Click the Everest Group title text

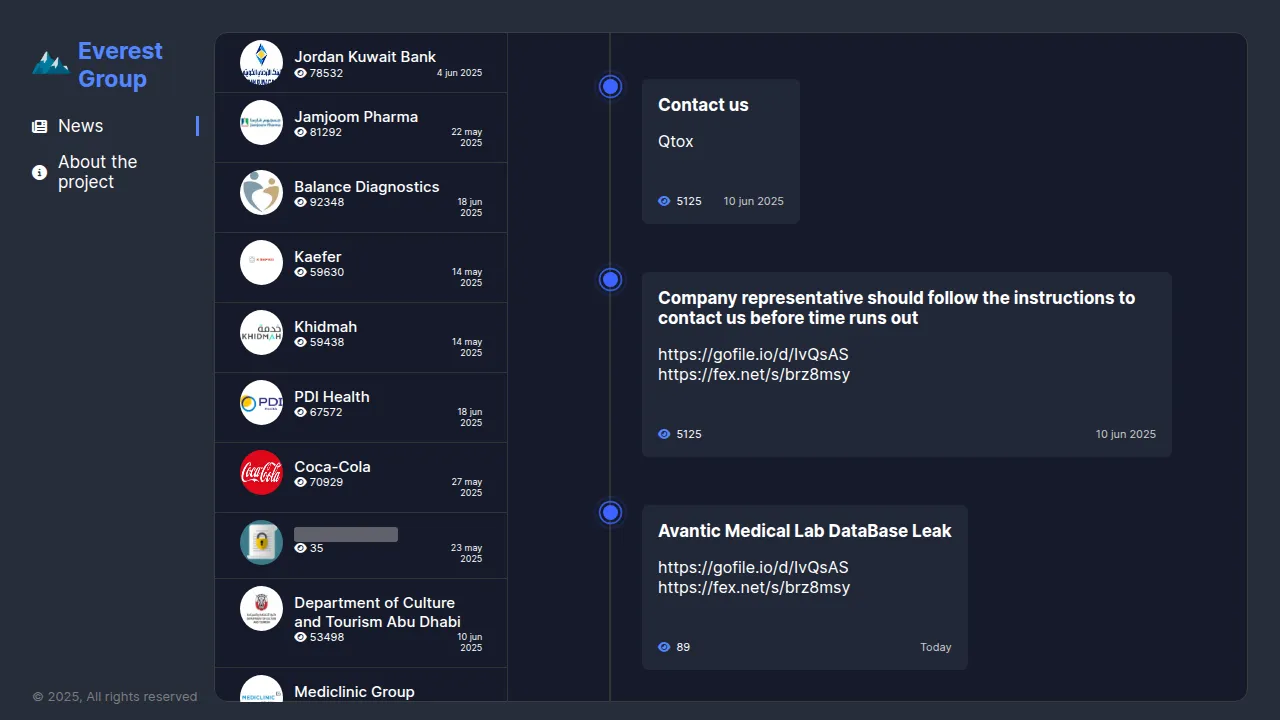point(120,65)
